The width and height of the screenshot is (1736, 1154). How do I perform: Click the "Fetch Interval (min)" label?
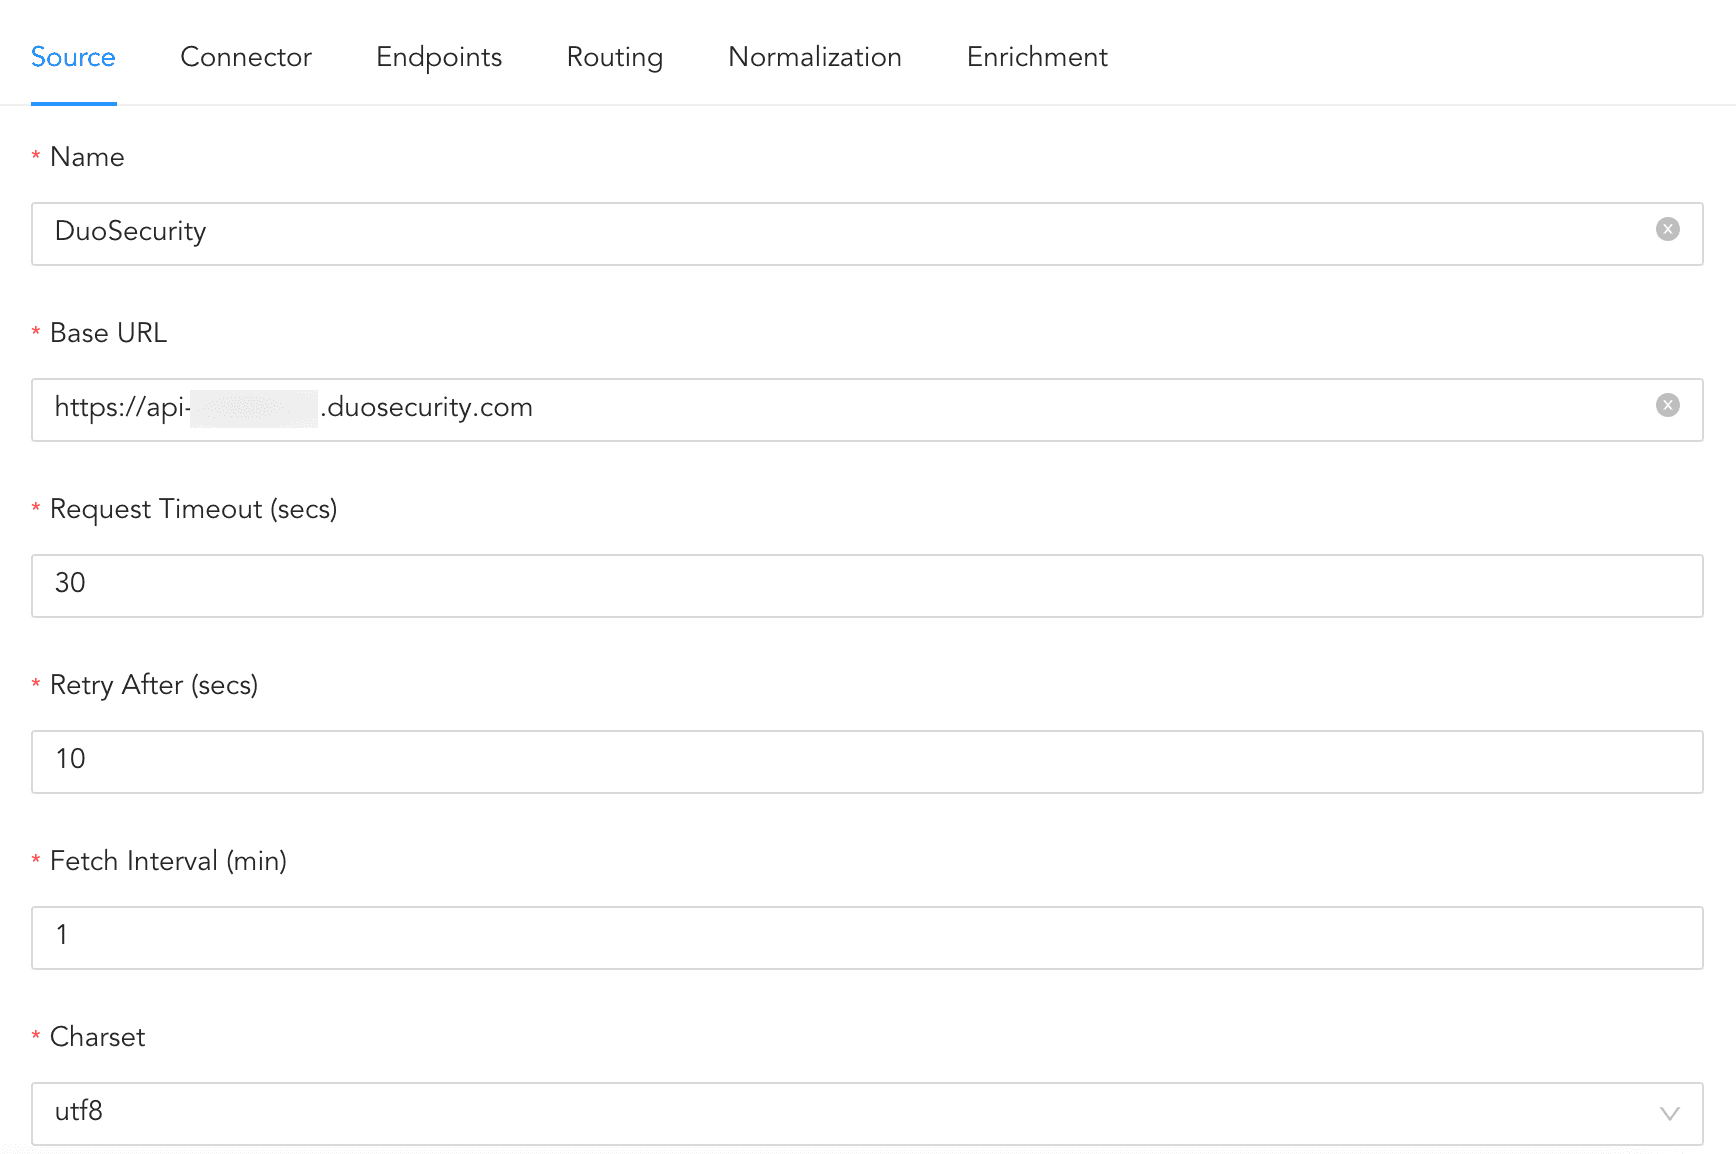[x=168, y=861]
